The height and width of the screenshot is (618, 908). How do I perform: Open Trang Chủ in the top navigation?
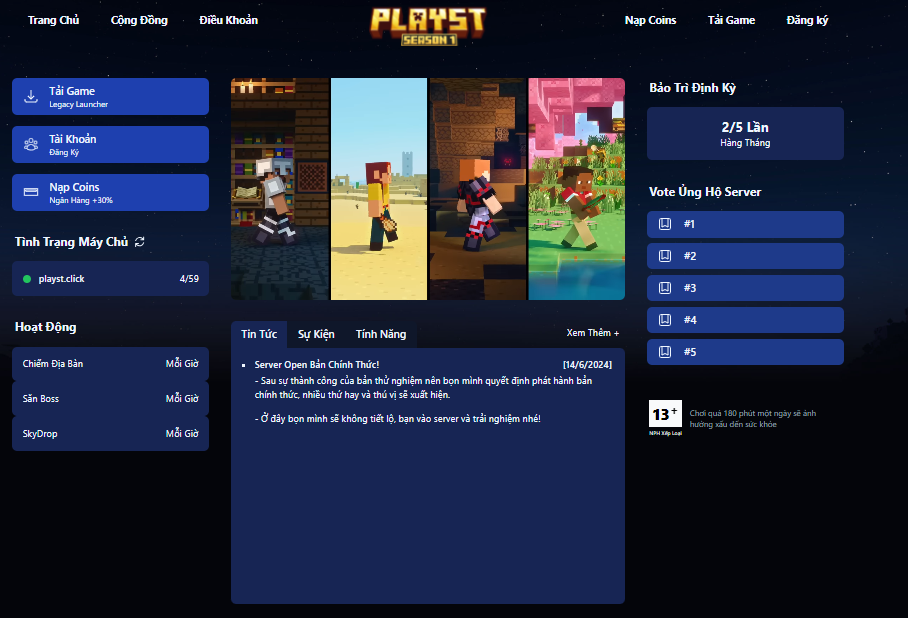(x=53, y=20)
